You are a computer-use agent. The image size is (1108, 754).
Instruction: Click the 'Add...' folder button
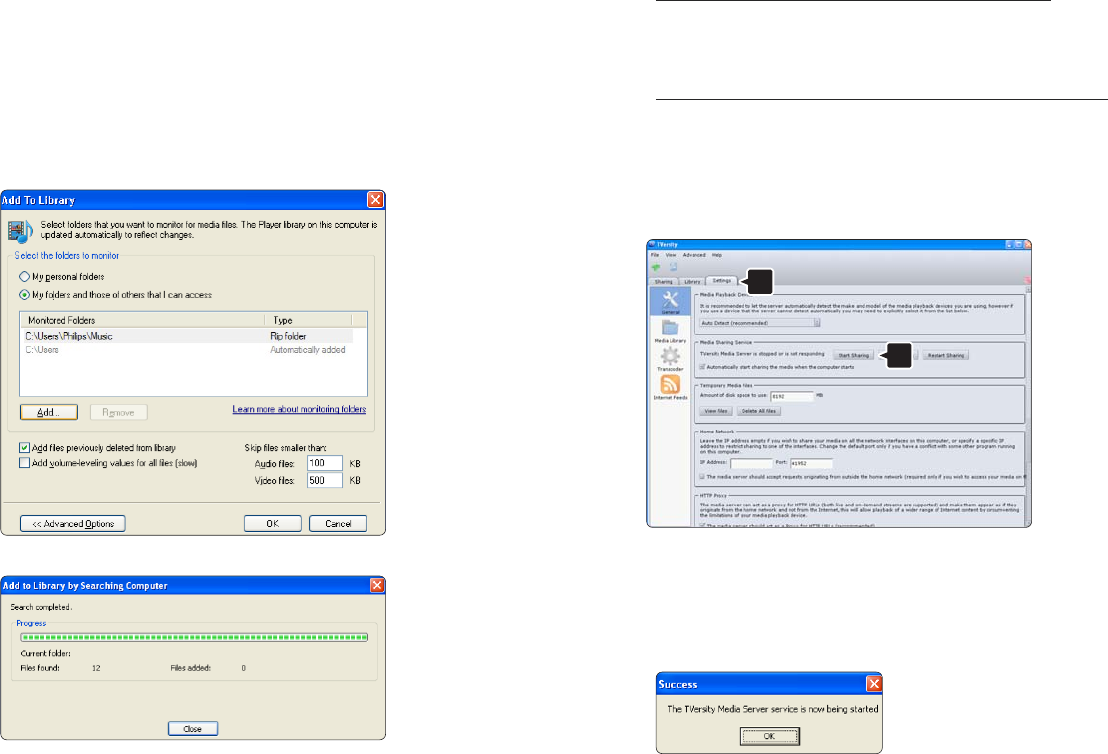49,412
